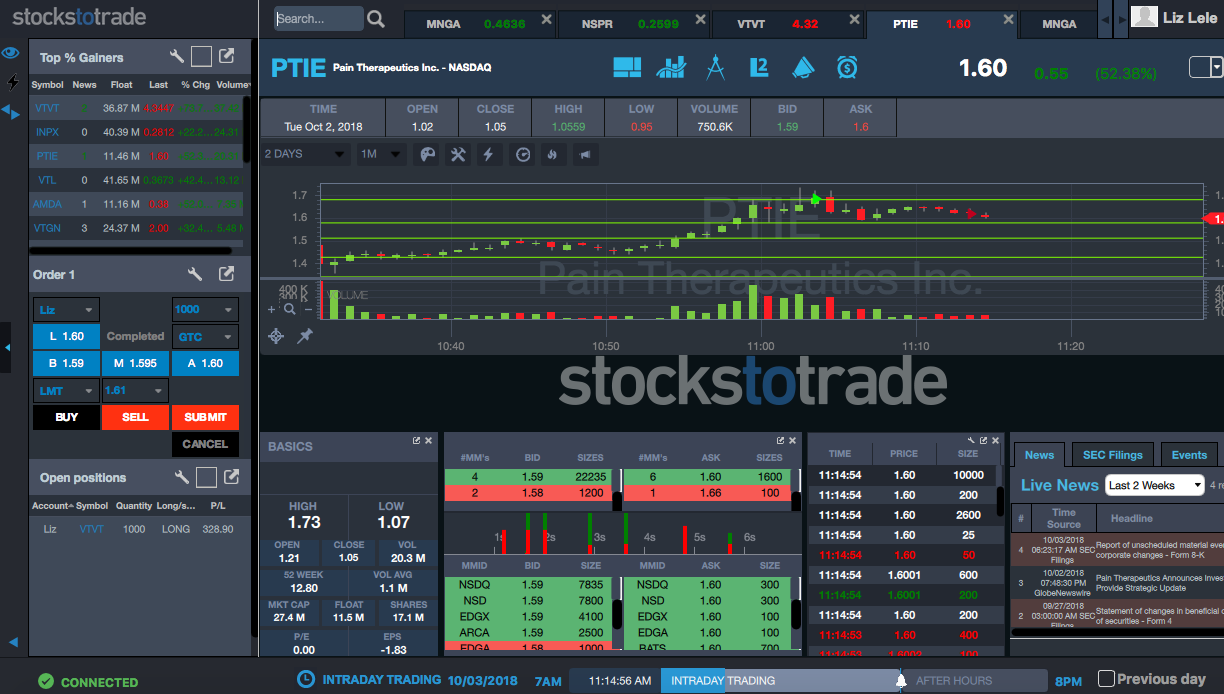This screenshot has height=694, width=1224.
Task: Pop out the Order 1 panel
Action: tap(228, 274)
